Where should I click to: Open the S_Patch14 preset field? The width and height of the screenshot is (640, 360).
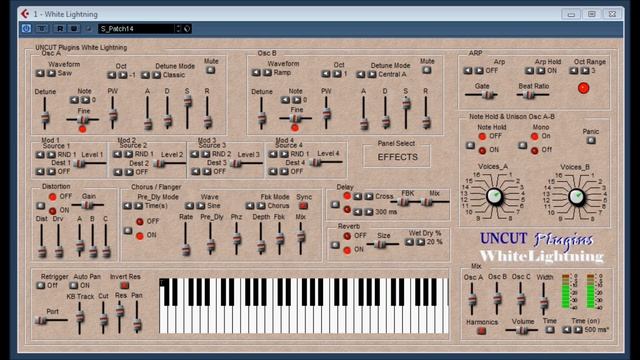137,29
